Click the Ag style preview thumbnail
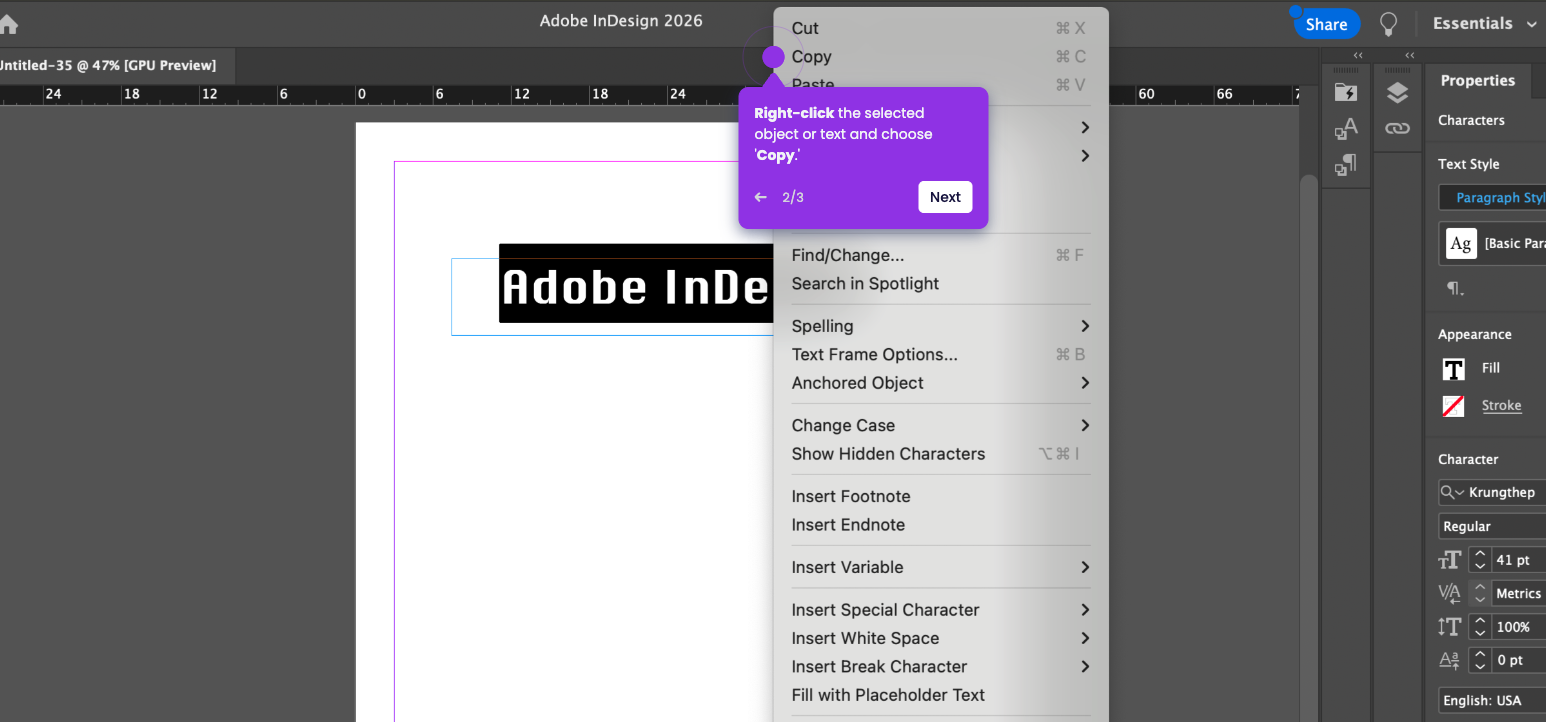The image size is (1546, 722). (x=1461, y=243)
